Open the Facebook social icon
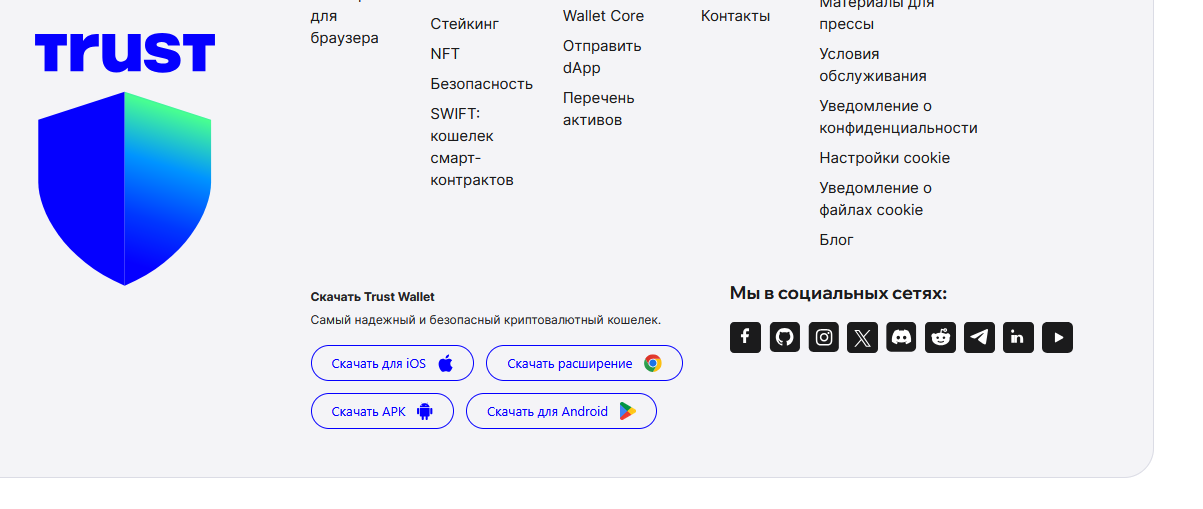This screenshot has height=509, width=1203. coord(745,338)
